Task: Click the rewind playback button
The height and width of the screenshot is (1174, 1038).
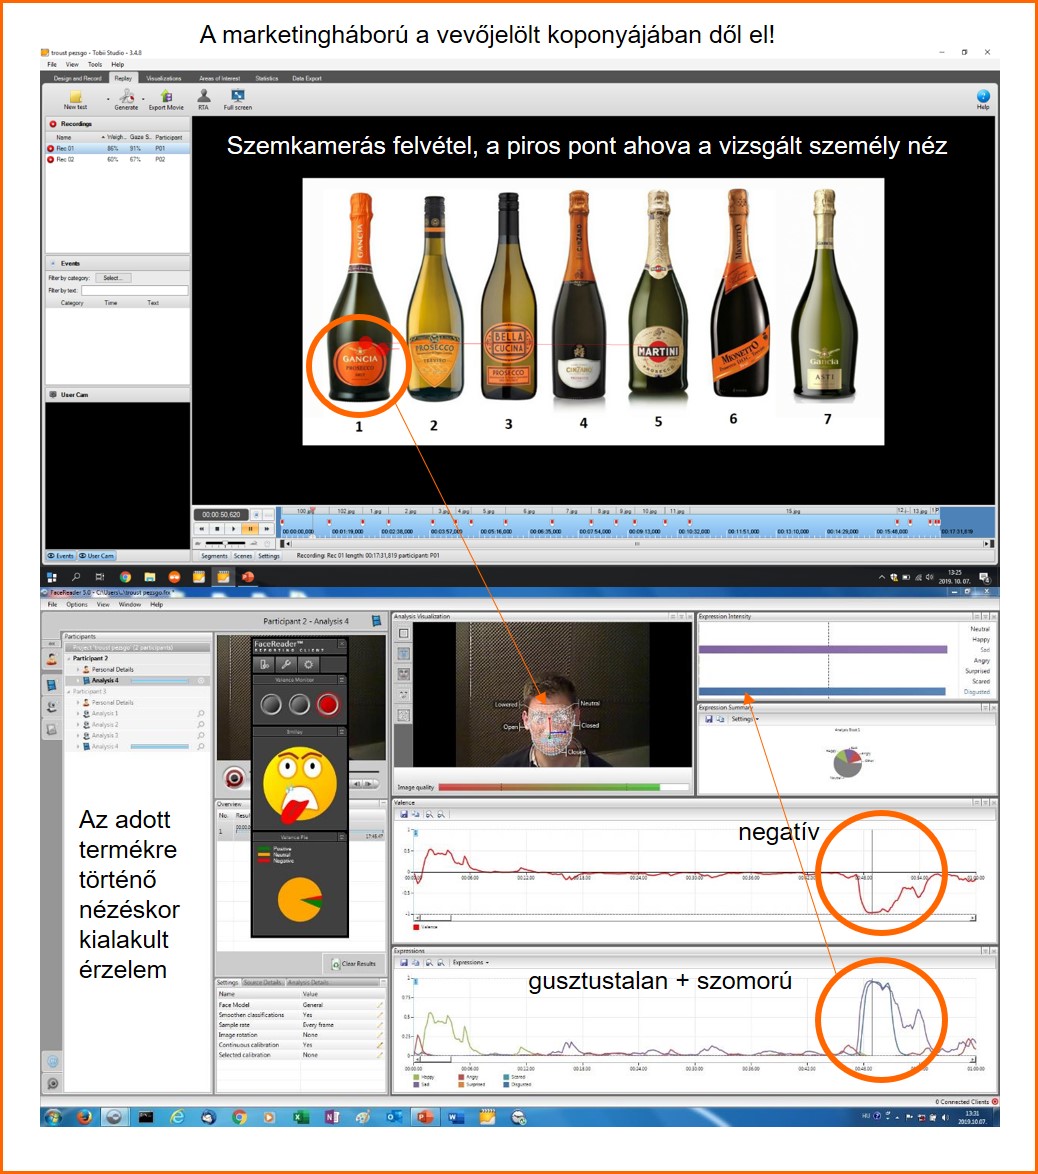Action: point(201,529)
